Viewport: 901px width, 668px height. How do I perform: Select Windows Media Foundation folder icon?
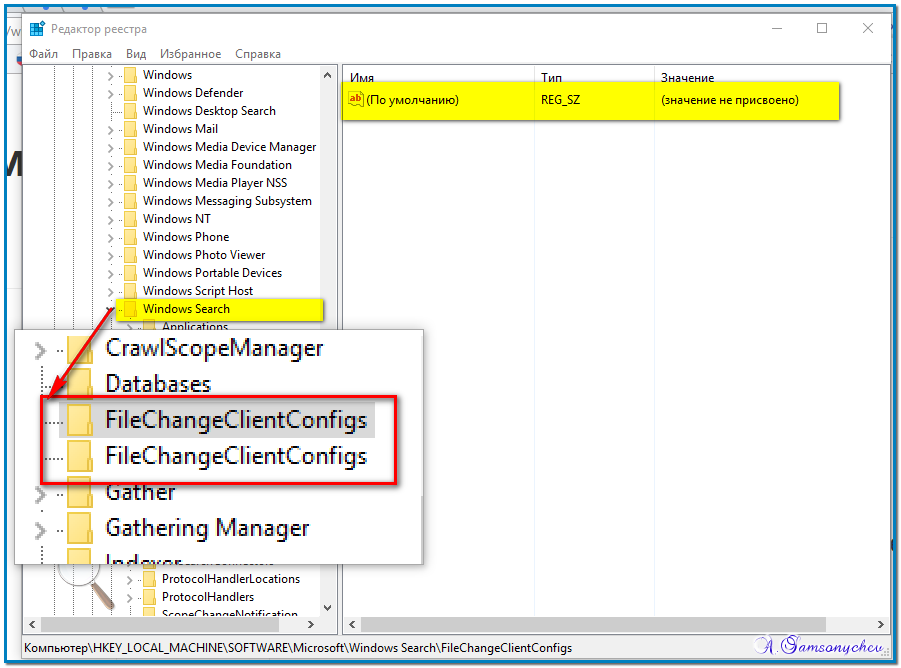click(x=131, y=165)
